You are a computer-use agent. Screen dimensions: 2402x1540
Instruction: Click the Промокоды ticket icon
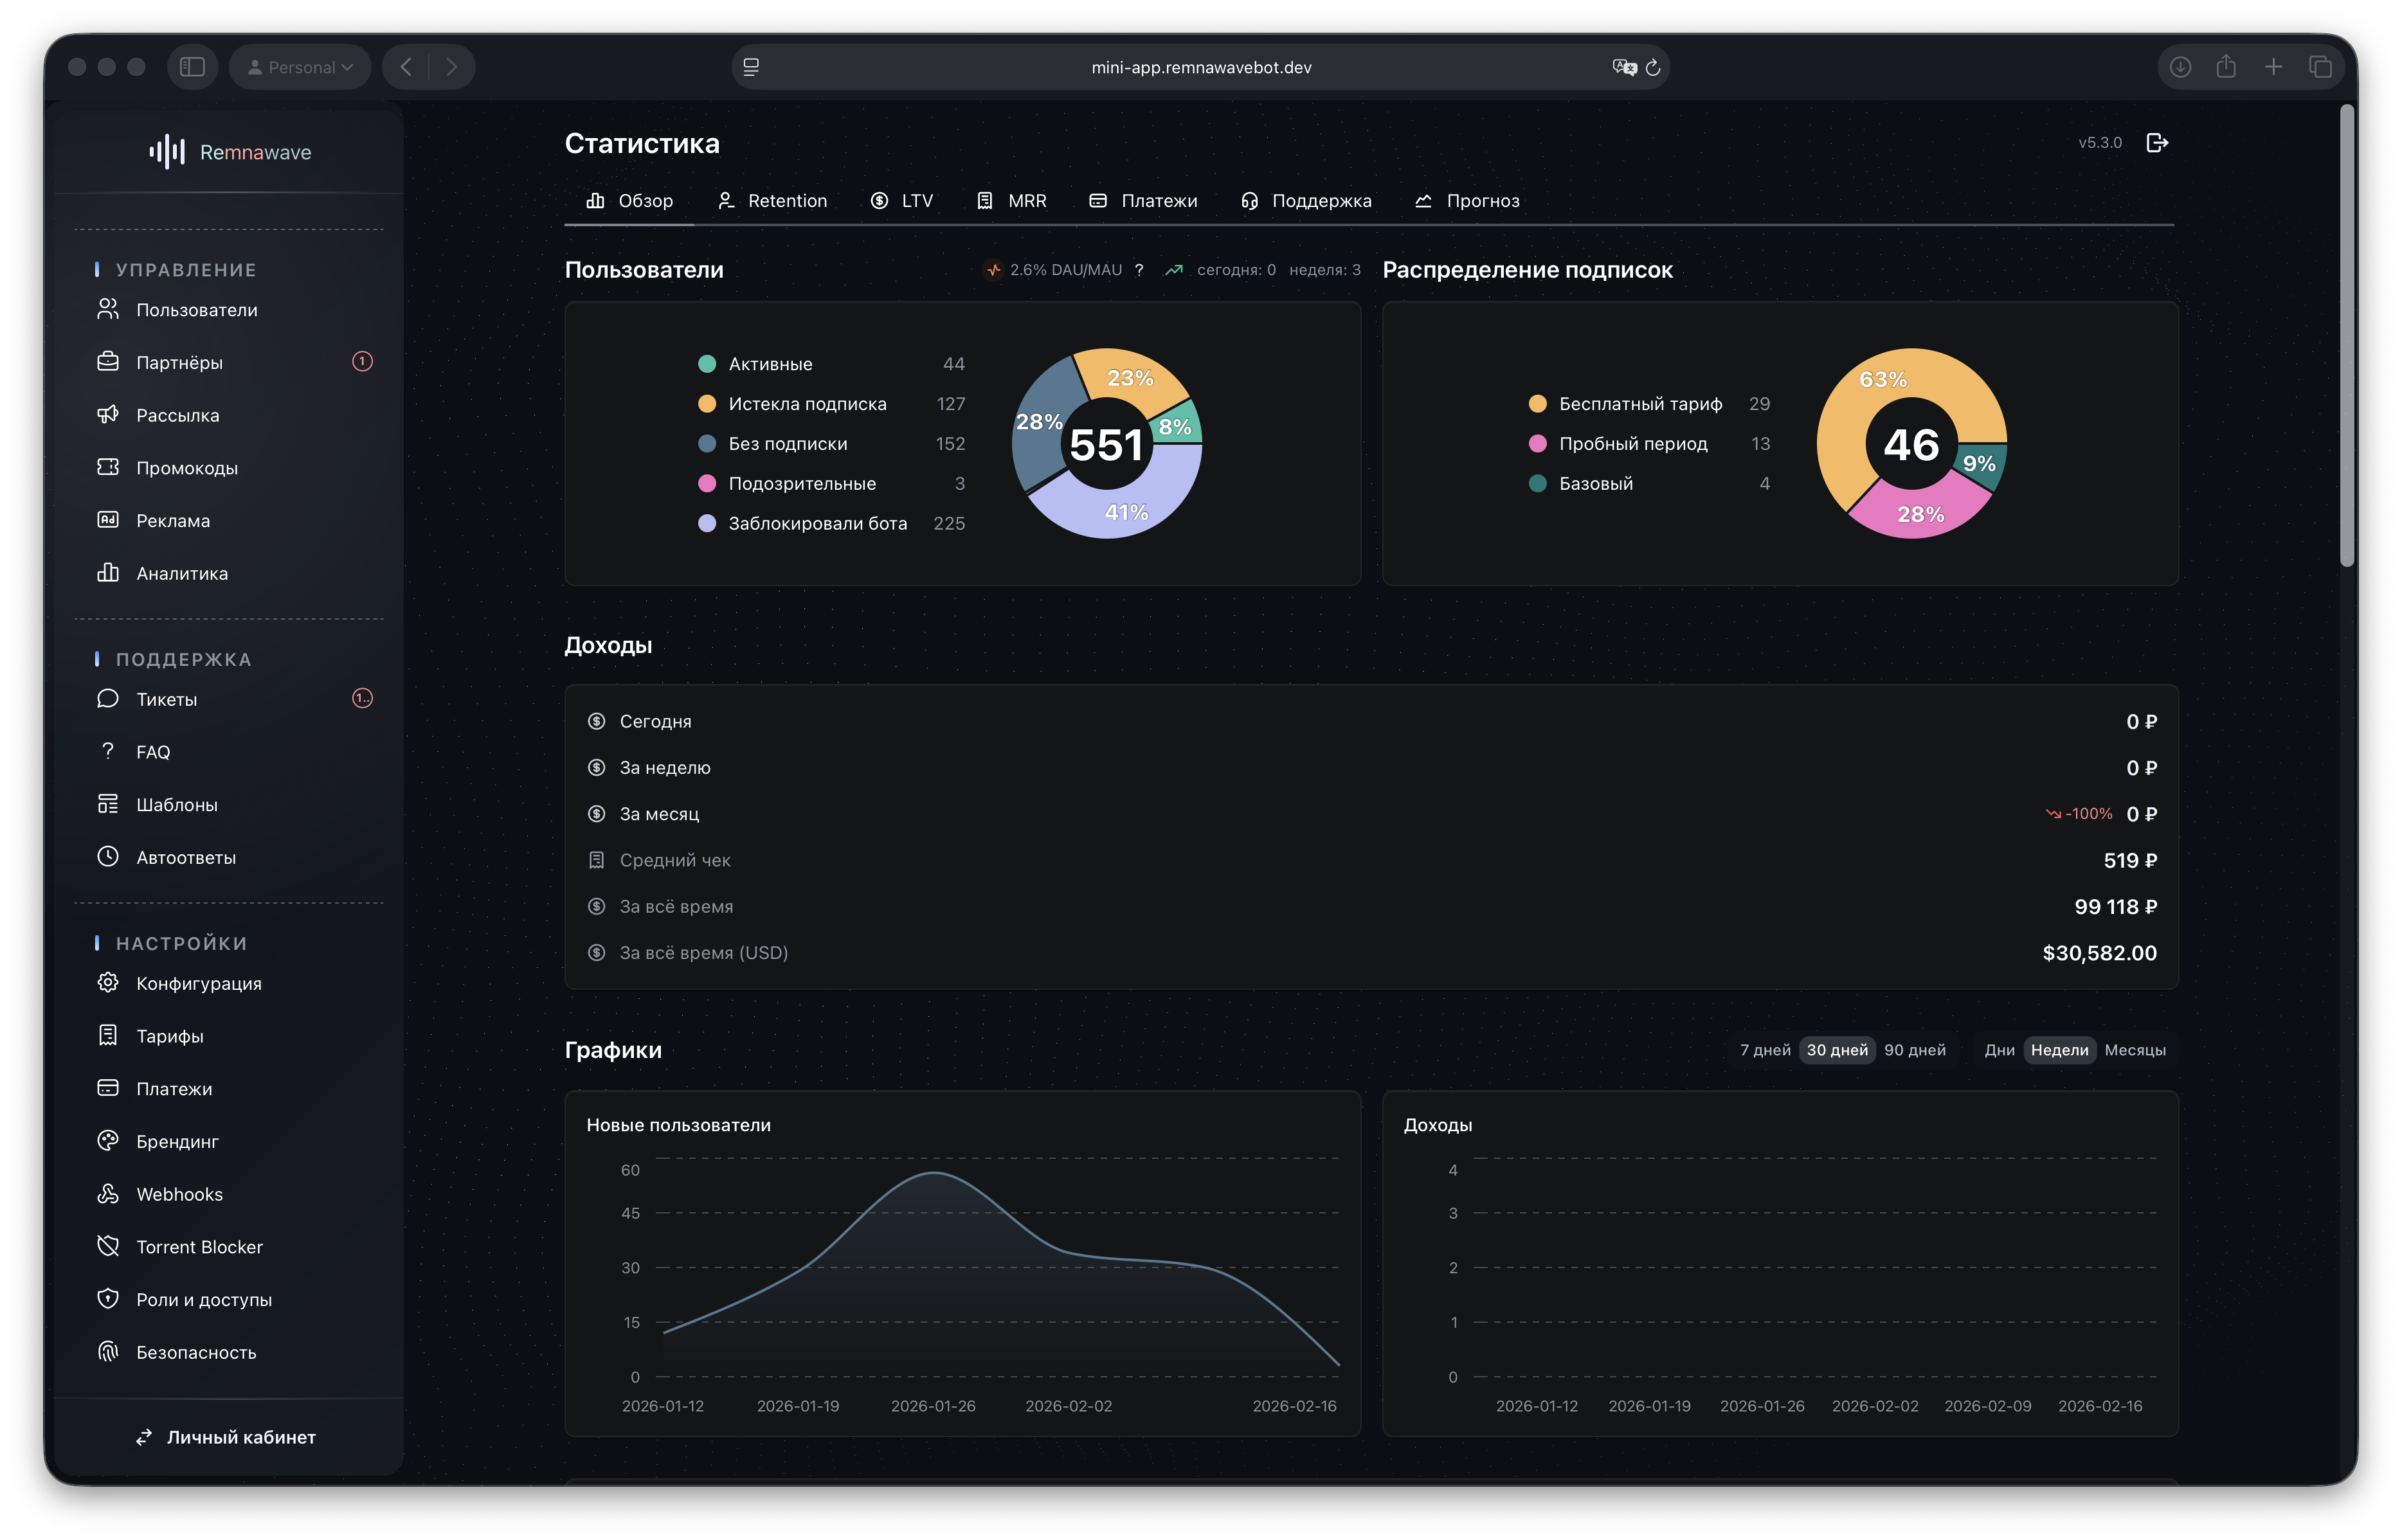coord(108,467)
